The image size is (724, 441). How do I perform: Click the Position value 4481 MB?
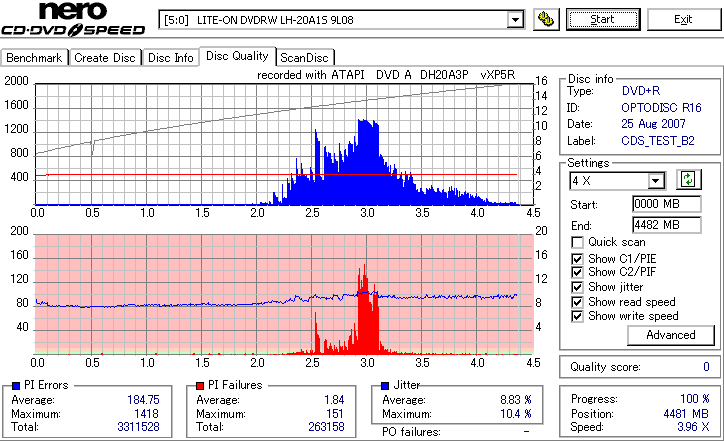[686, 414]
